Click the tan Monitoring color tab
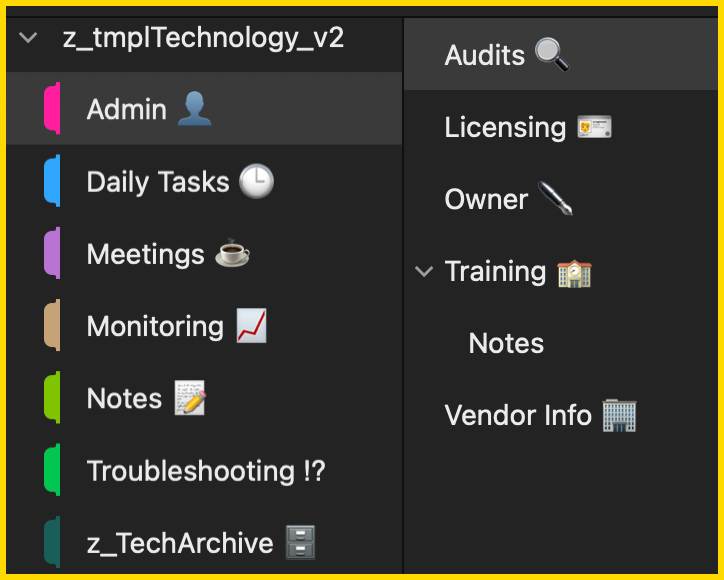 [52, 325]
